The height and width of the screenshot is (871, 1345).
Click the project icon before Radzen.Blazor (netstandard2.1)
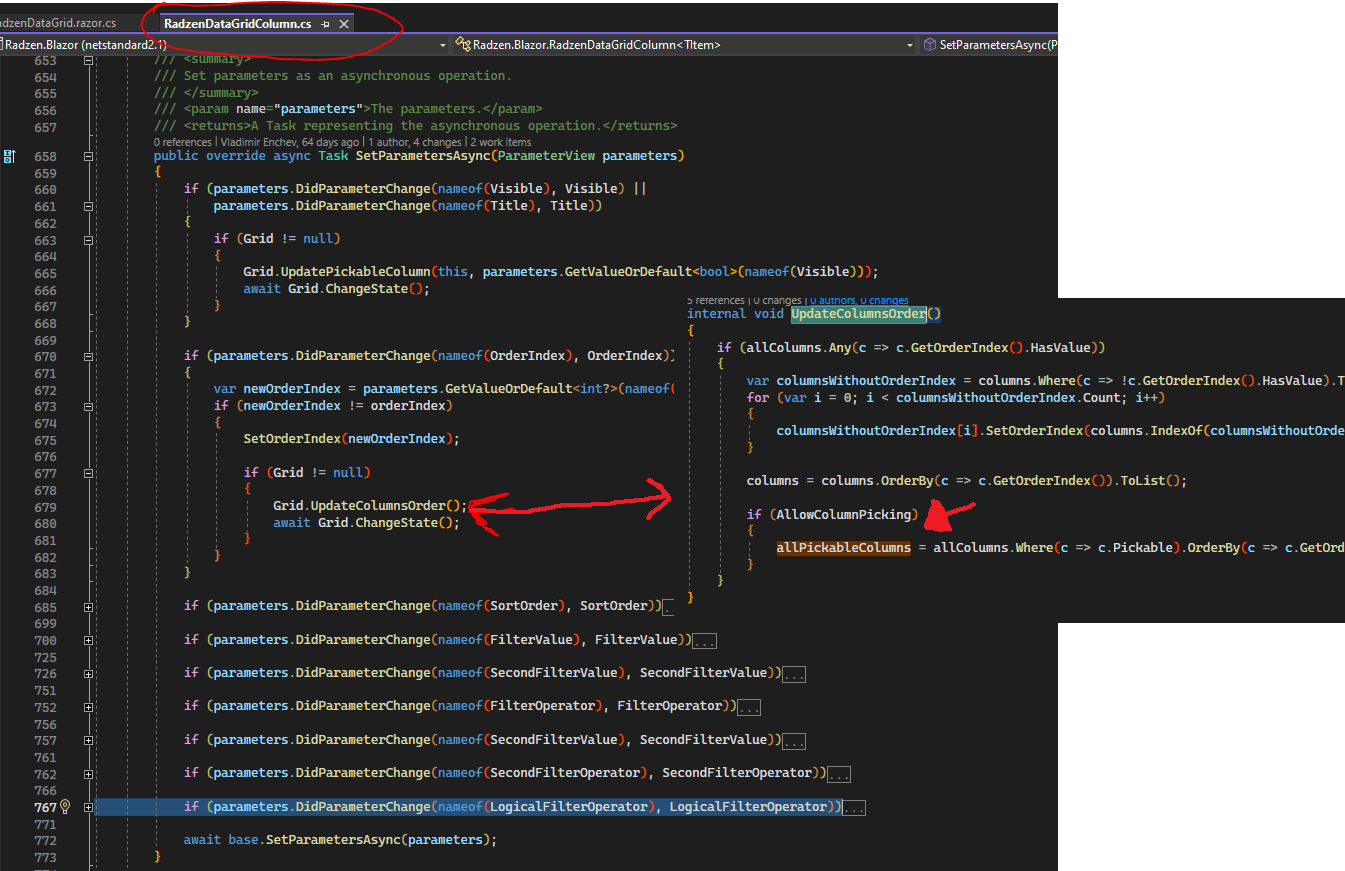[5, 44]
